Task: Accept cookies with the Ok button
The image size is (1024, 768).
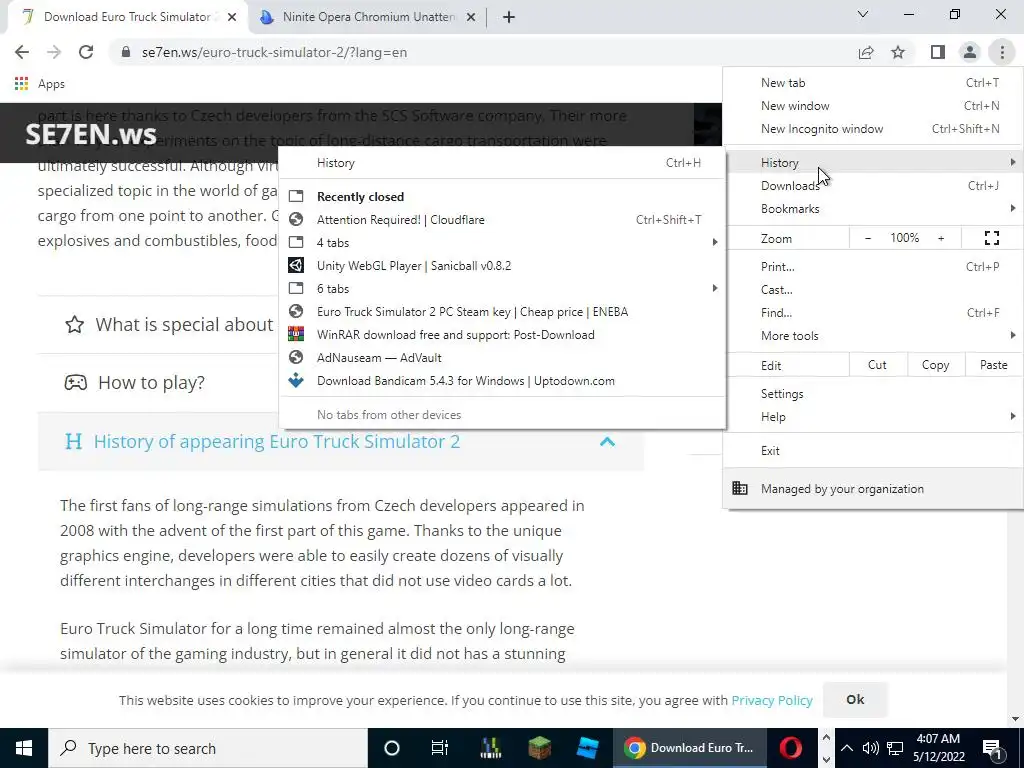Action: [855, 700]
